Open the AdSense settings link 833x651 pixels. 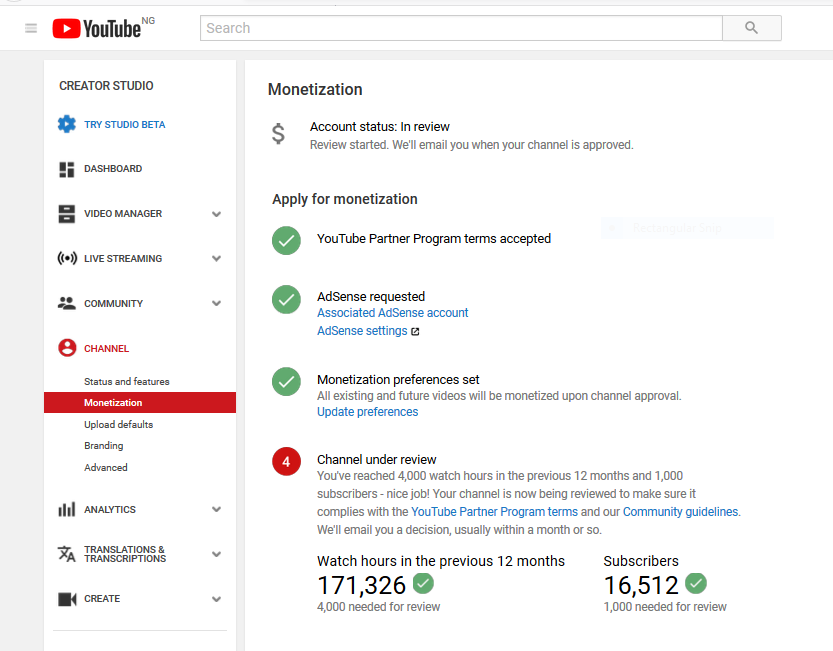pyautogui.click(x=362, y=331)
